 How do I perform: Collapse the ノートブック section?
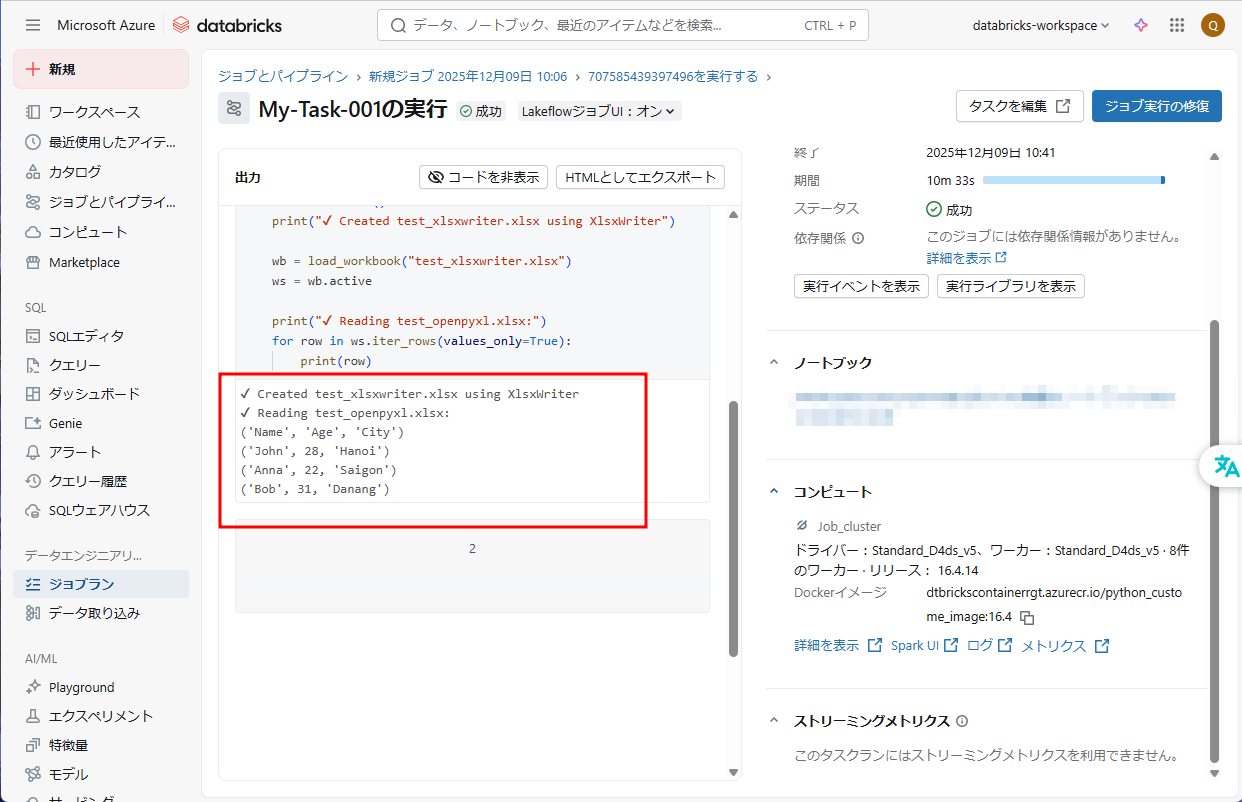point(774,363)
